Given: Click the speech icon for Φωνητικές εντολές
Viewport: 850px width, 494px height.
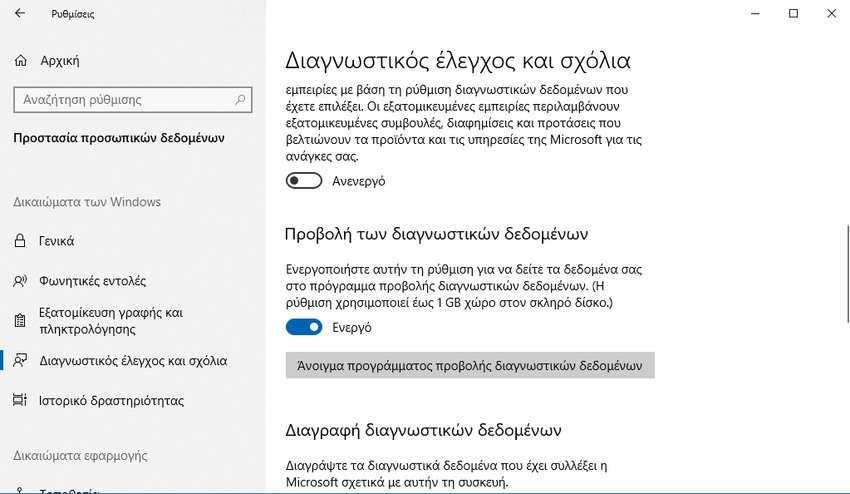Looking at the screenshot, I should point(20,281).
